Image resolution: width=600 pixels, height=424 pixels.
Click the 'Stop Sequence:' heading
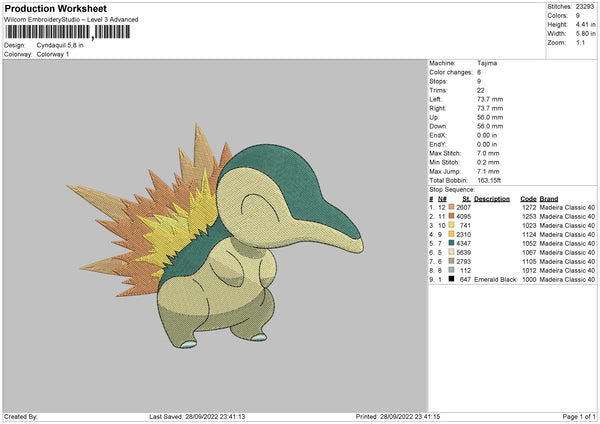452,189
